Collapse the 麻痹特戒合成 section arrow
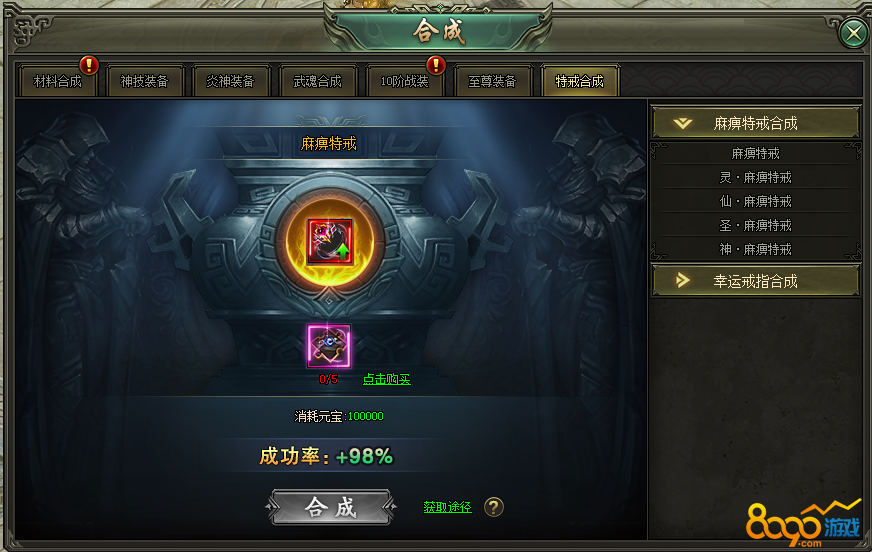Screen dimensions: 872x552 coord(682,123)
